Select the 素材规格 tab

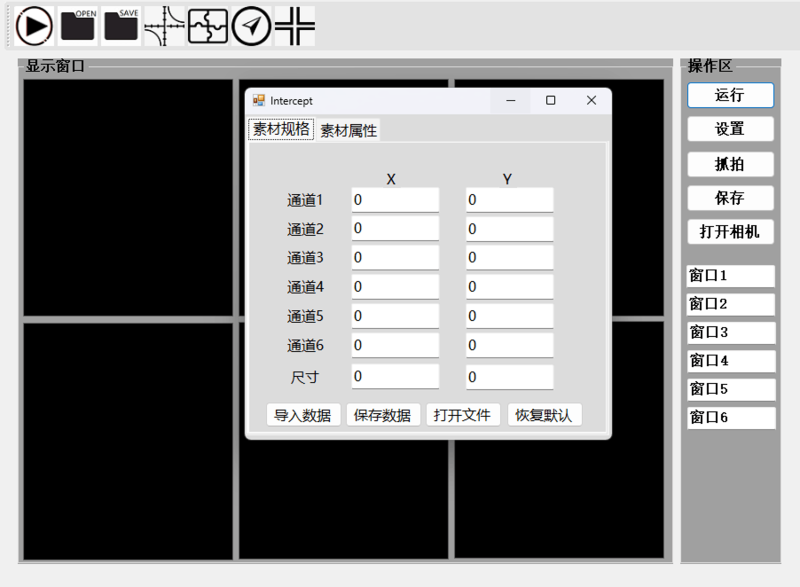tap(281, 129)
